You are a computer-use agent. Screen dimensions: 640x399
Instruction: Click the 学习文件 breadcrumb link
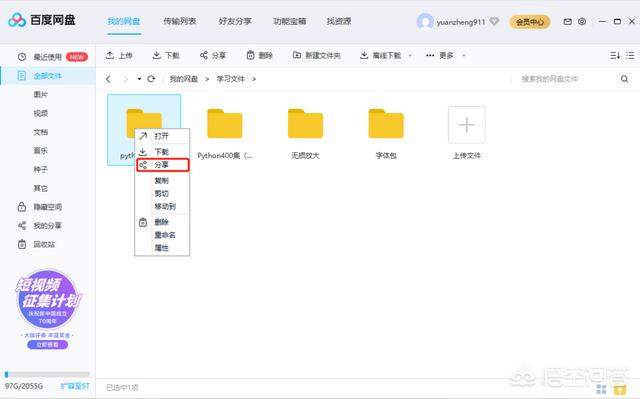point(231,79)
